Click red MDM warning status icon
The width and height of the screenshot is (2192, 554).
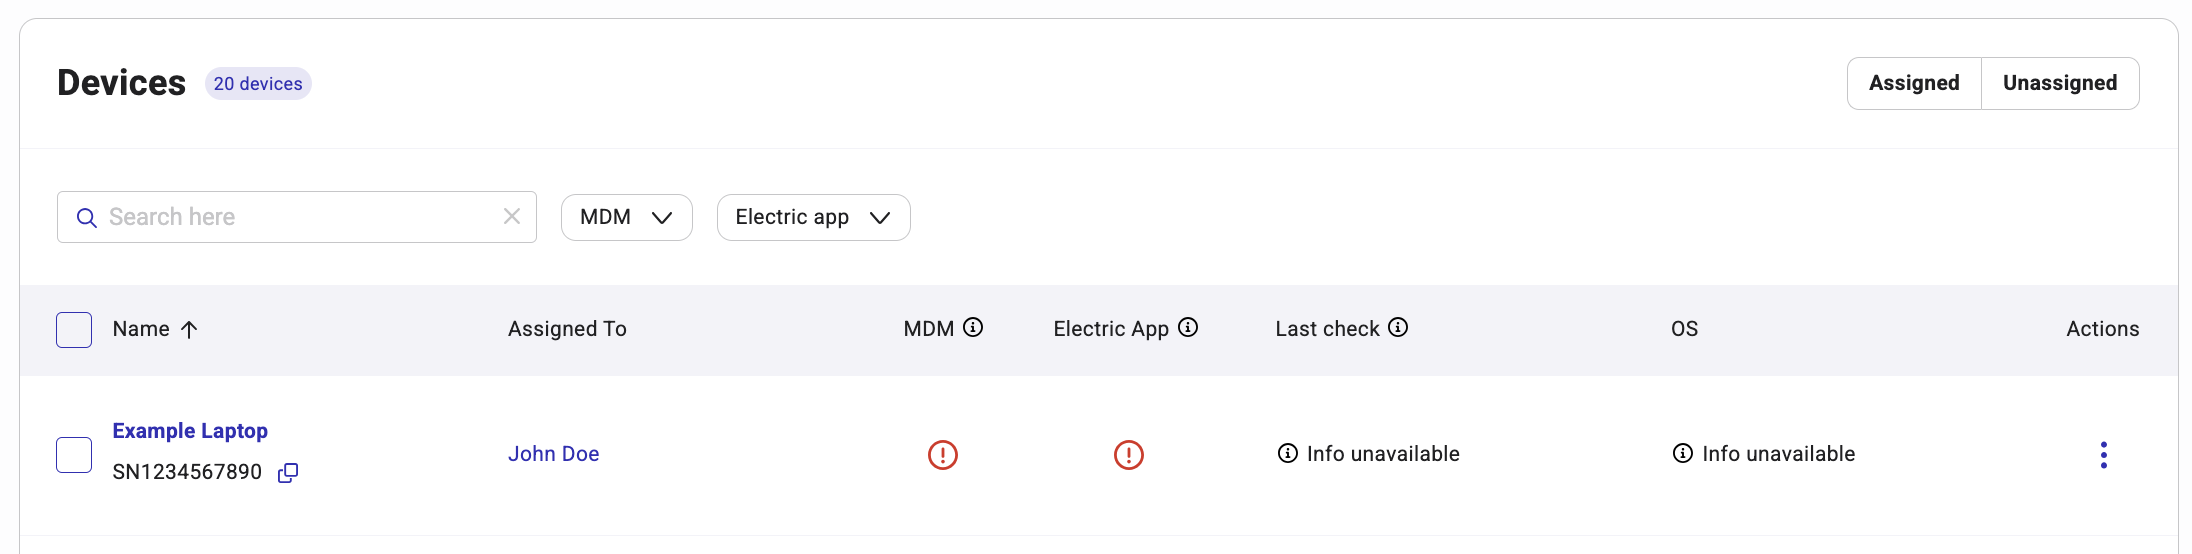coord(943,455)
